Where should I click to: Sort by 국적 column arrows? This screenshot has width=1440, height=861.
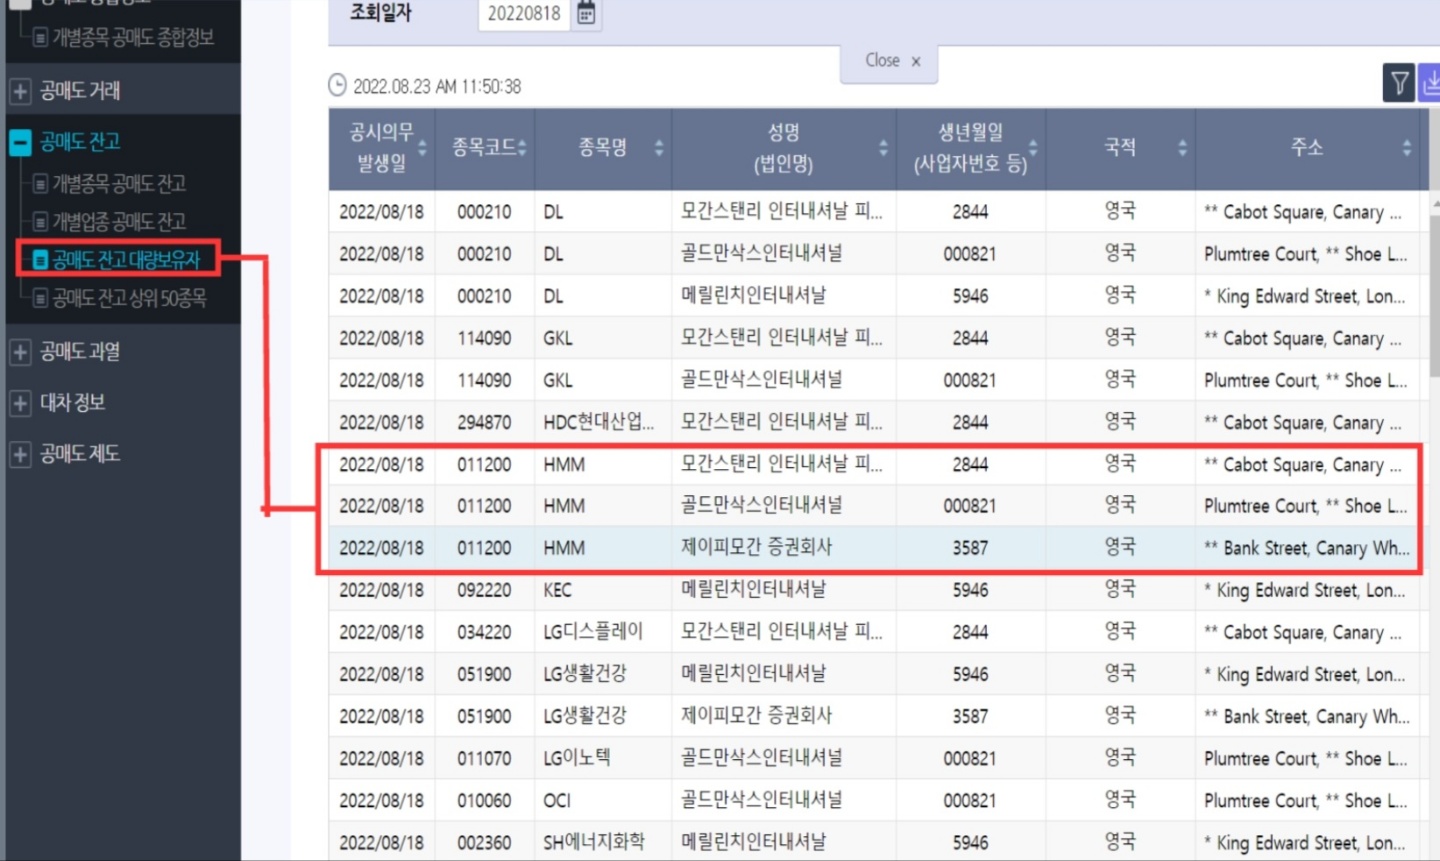1182,149
